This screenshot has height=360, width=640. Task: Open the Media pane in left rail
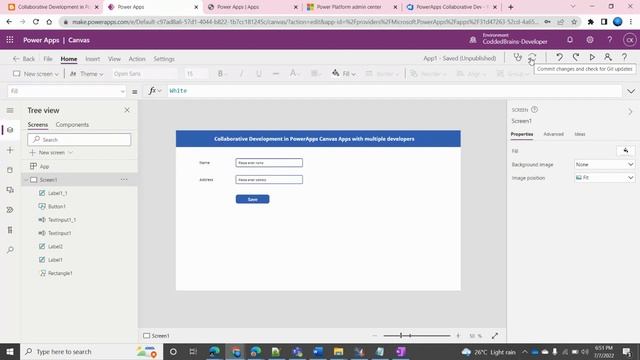10,190
